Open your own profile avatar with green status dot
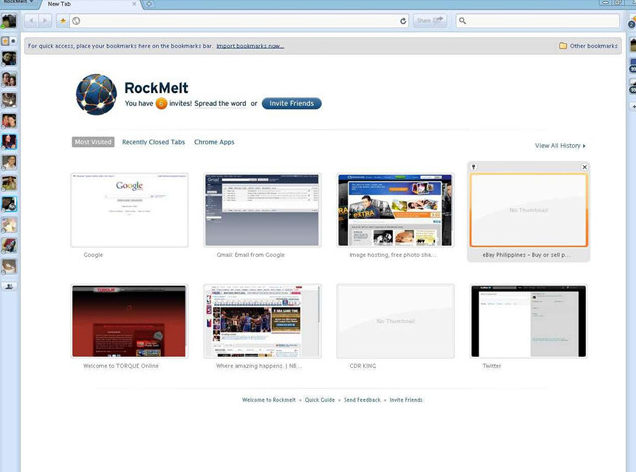 9,21
